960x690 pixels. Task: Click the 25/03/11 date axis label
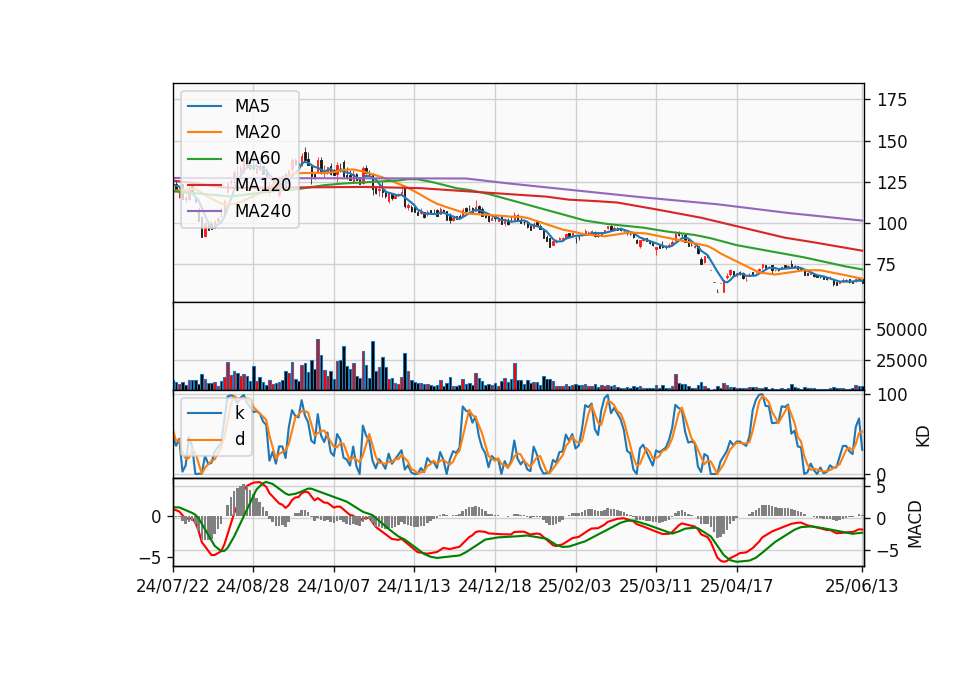656,586
